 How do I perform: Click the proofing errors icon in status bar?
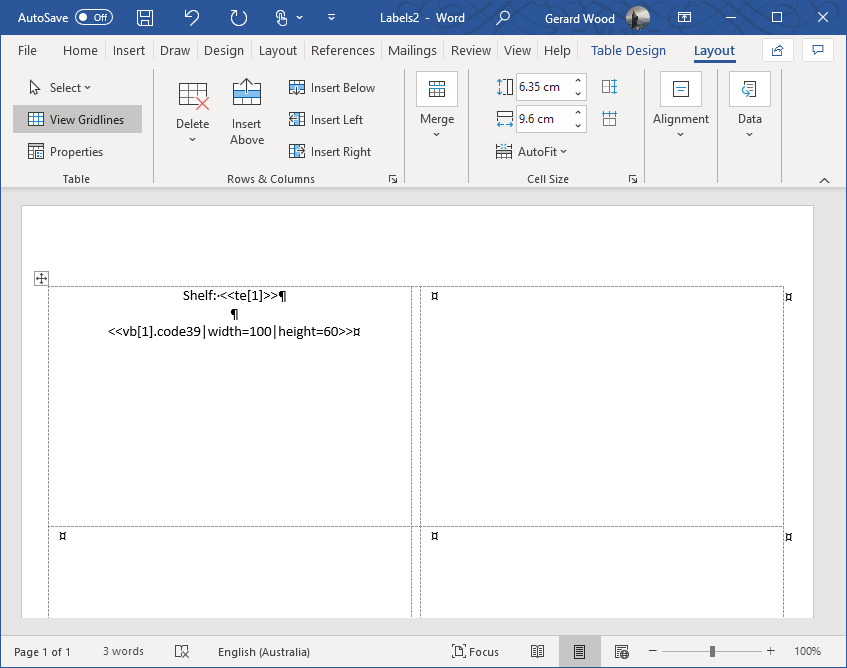point(183,651)
